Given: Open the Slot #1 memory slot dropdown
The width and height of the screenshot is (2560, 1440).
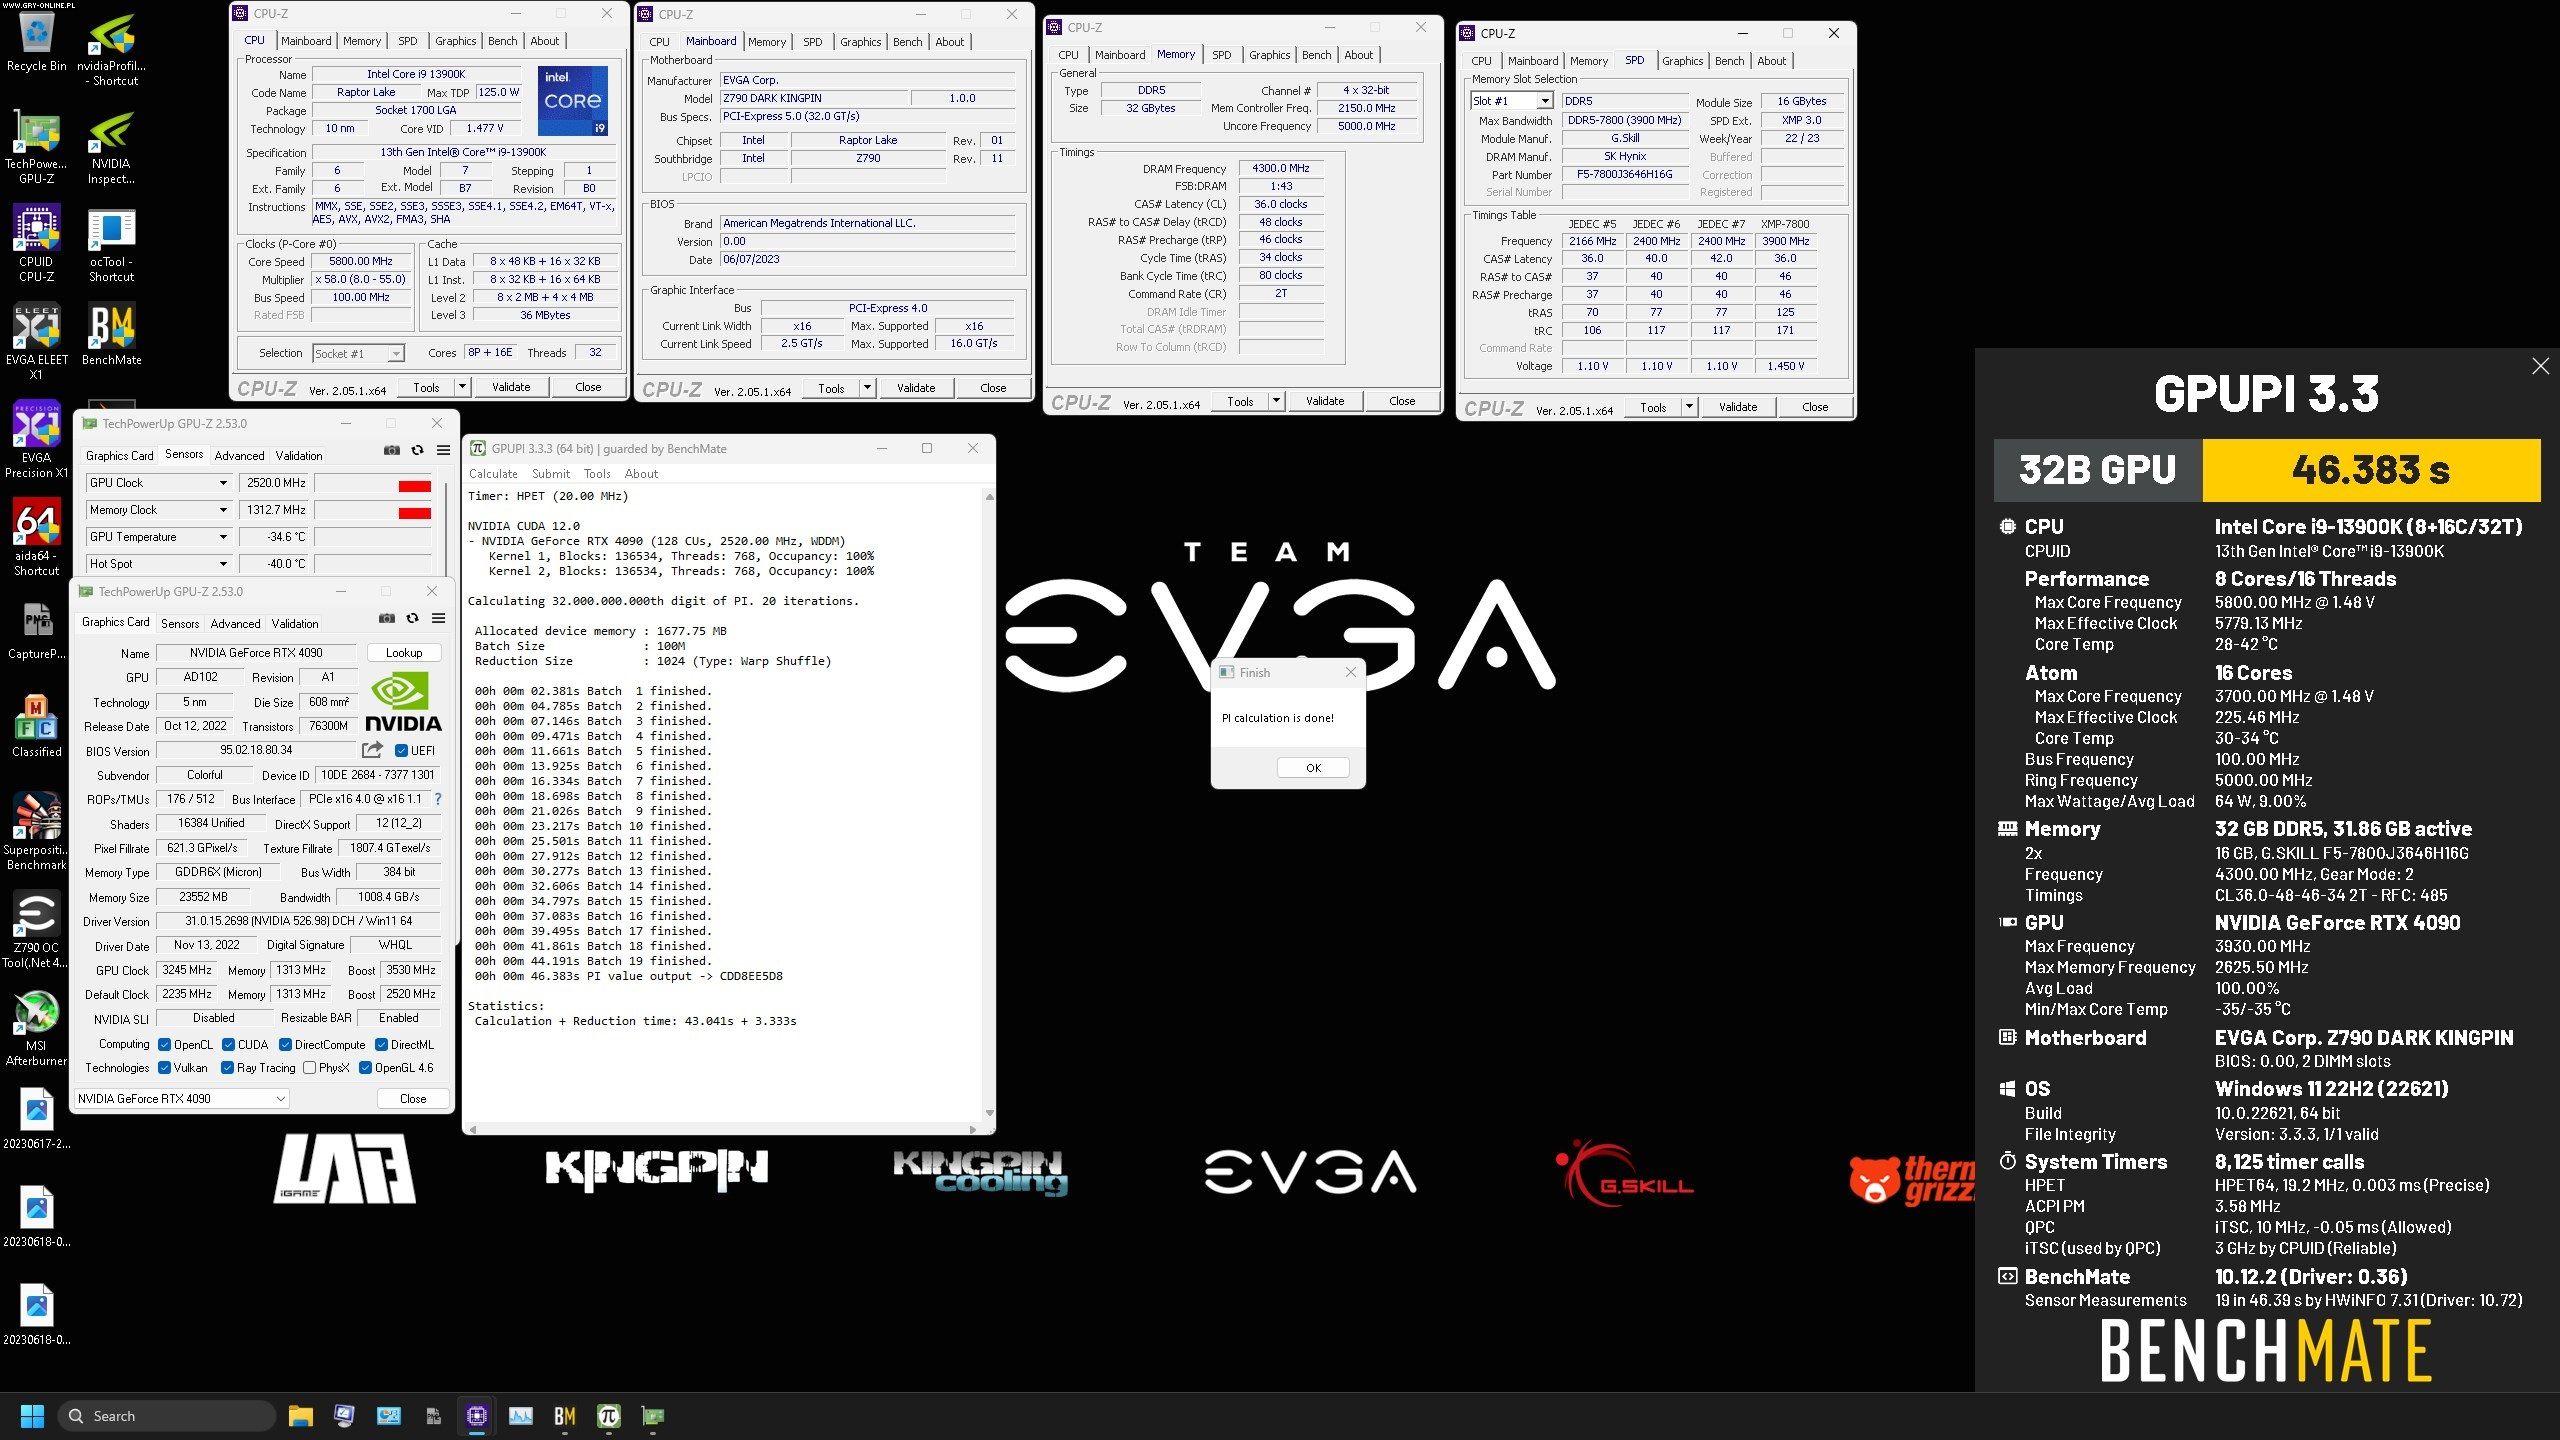Looking at the screenshot, I should pos(1544,101).
